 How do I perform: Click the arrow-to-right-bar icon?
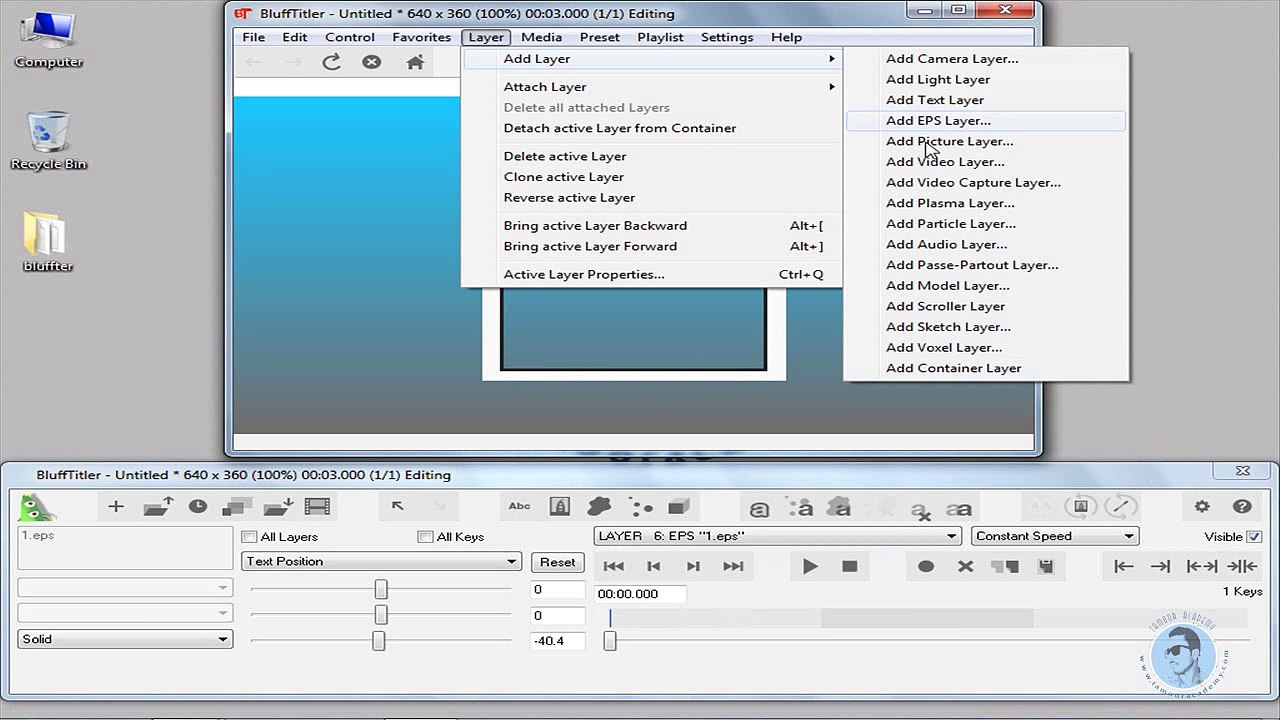pos(1161,566)
